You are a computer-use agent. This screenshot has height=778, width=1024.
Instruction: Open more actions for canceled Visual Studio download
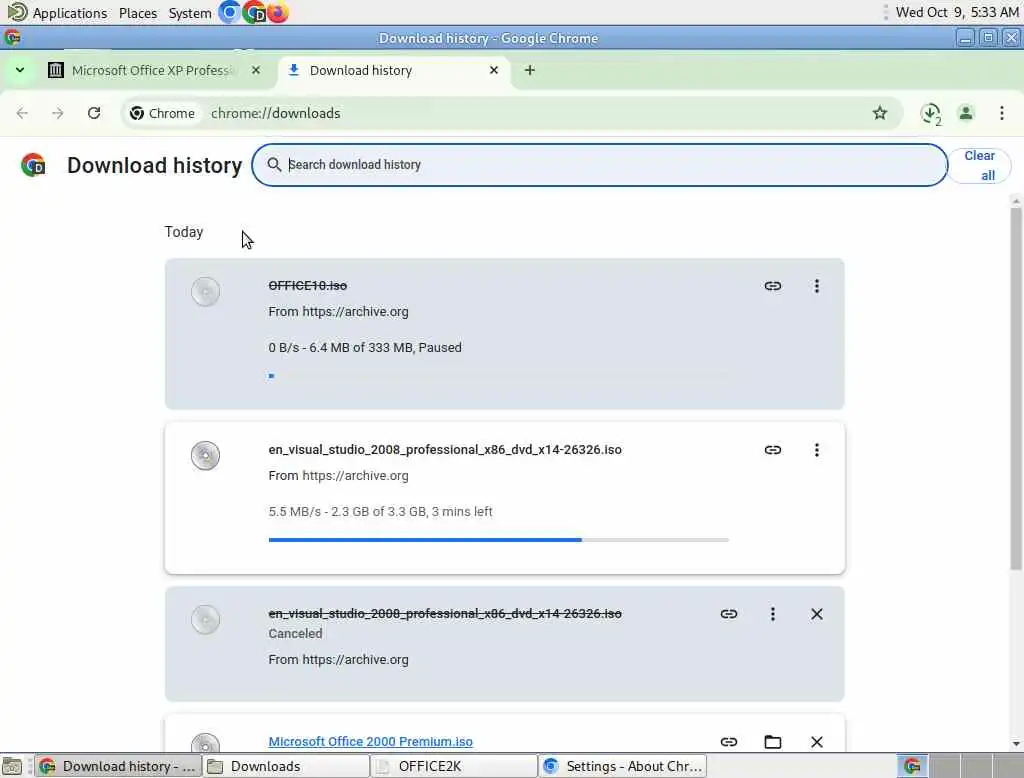coord(773,614)
